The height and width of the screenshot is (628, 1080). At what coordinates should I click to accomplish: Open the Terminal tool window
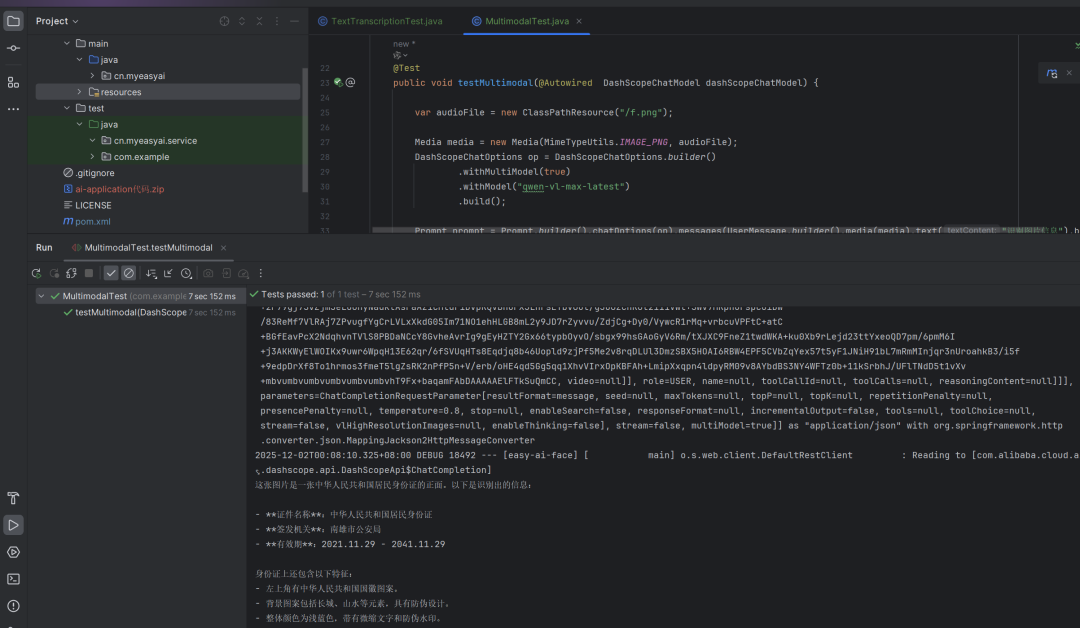tap(13, 578)
